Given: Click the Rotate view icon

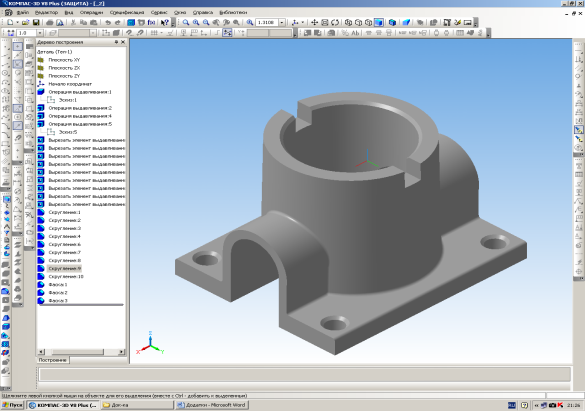Looking at the screenshot, I should pos(335,22).
